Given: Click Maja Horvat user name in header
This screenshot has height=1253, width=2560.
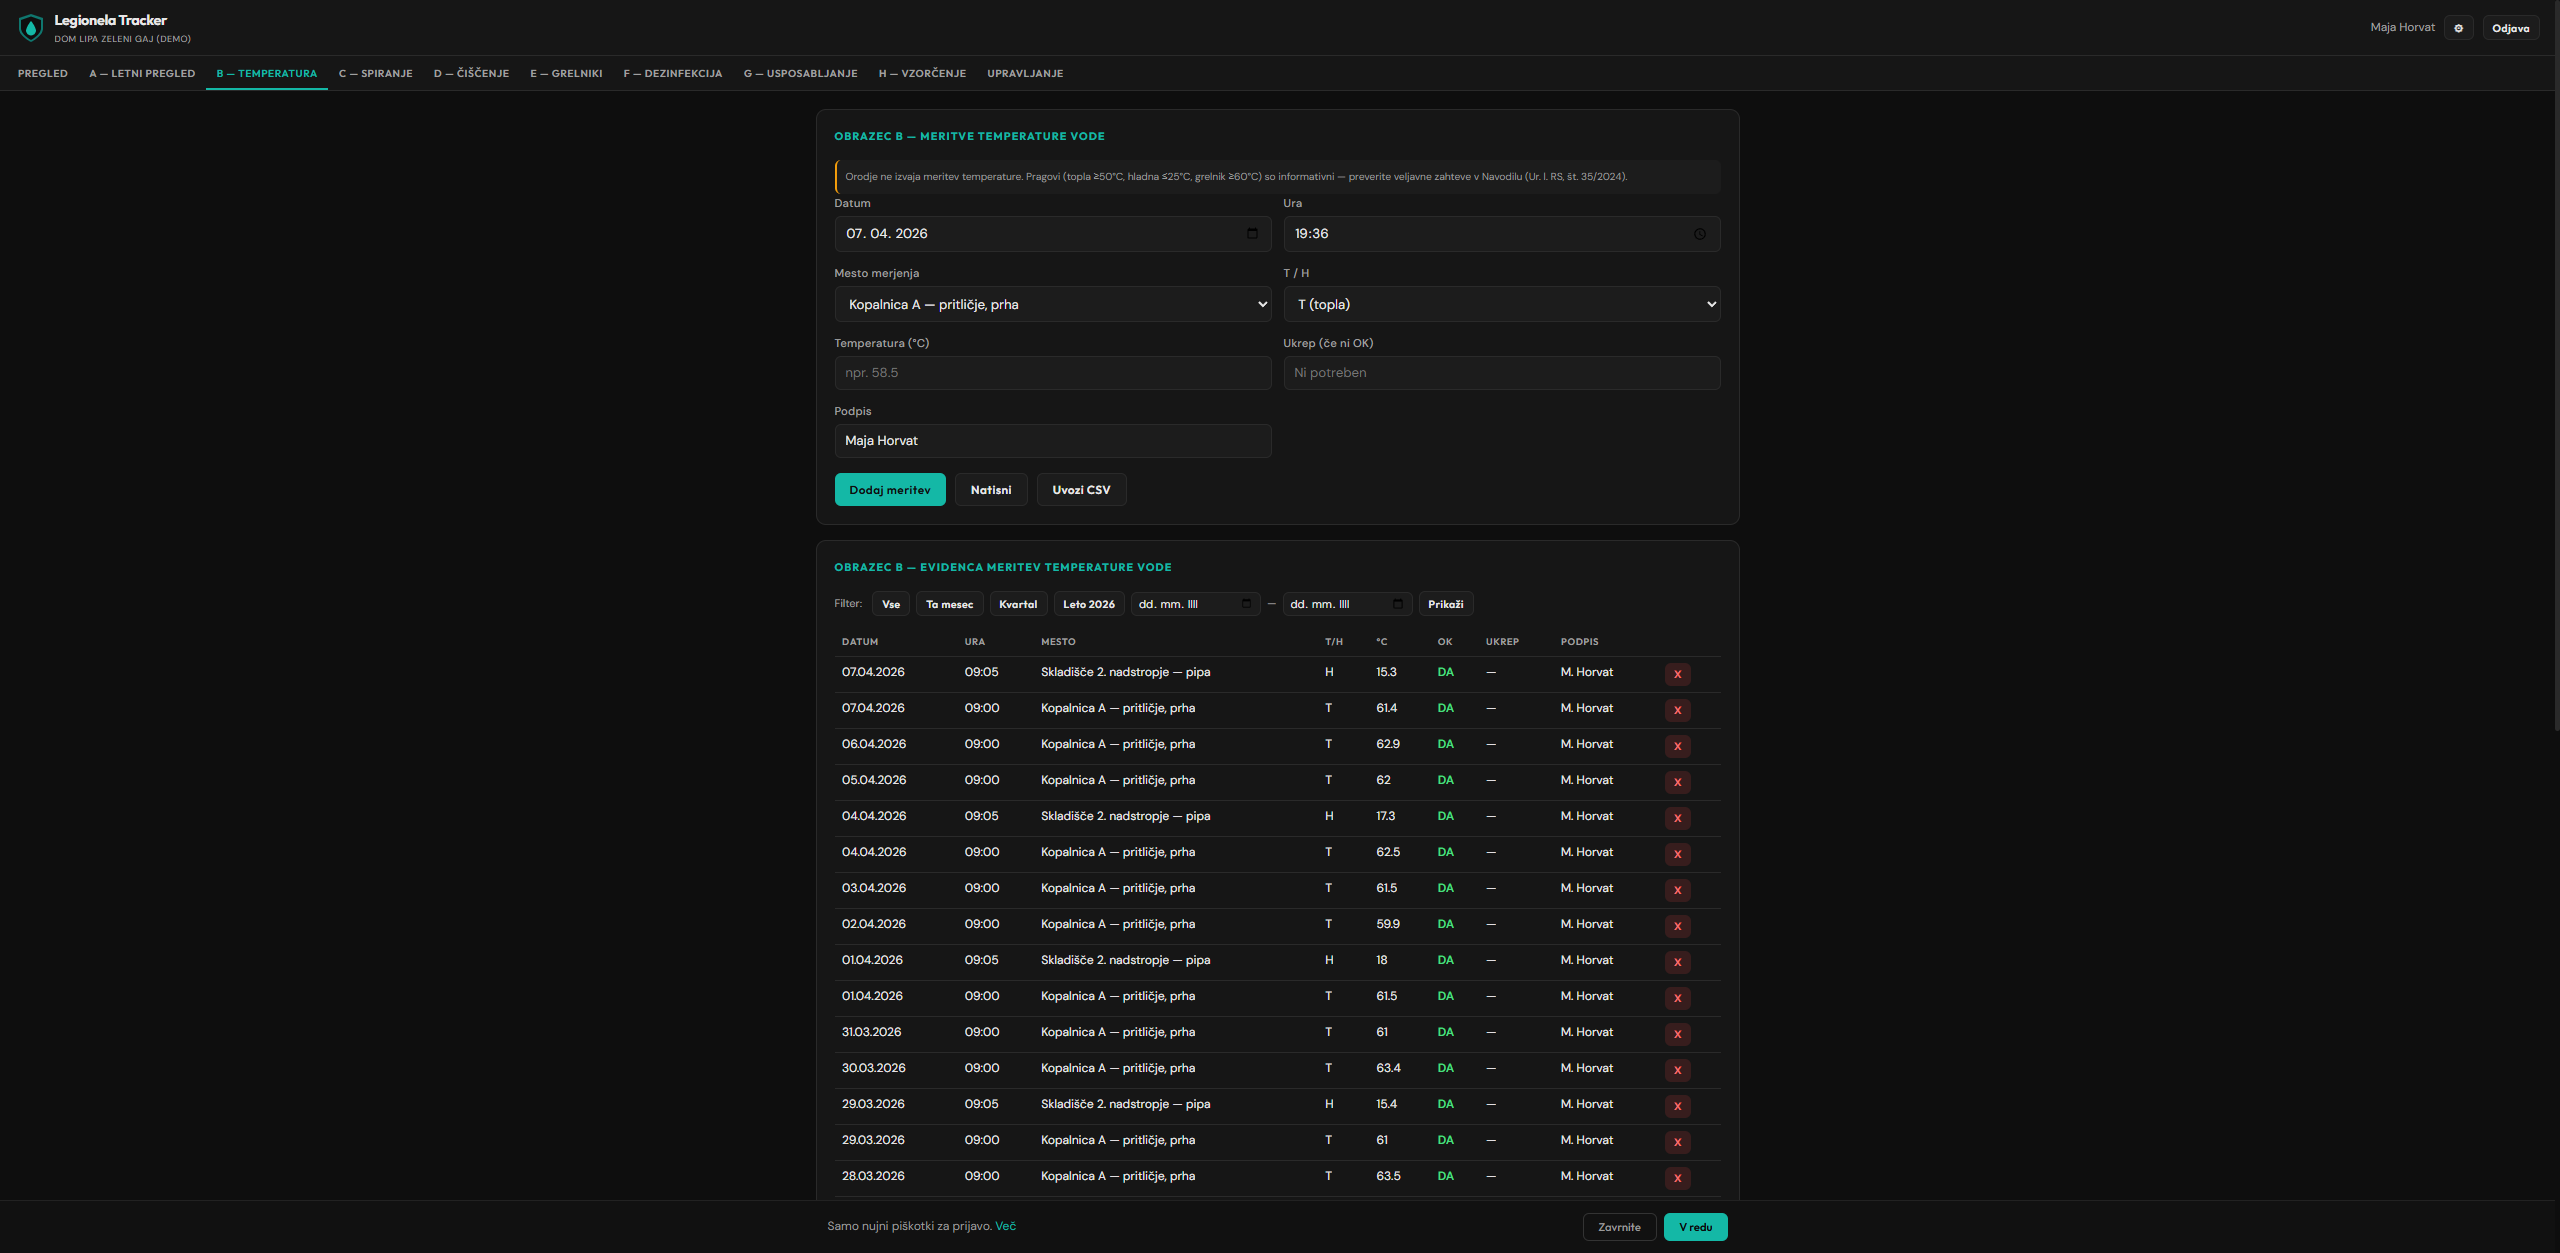Looking at the screenshot, I should click(x=2402, y=27).
